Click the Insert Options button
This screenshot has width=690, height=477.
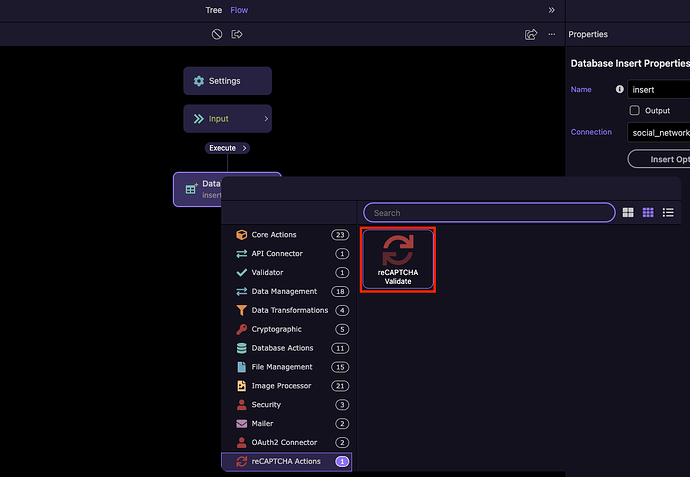(658, 159)
